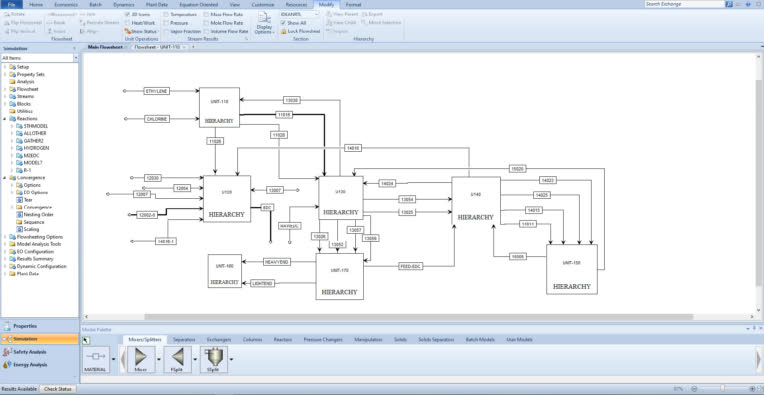Click the zoom slider handle in status bar

point(723,389)
